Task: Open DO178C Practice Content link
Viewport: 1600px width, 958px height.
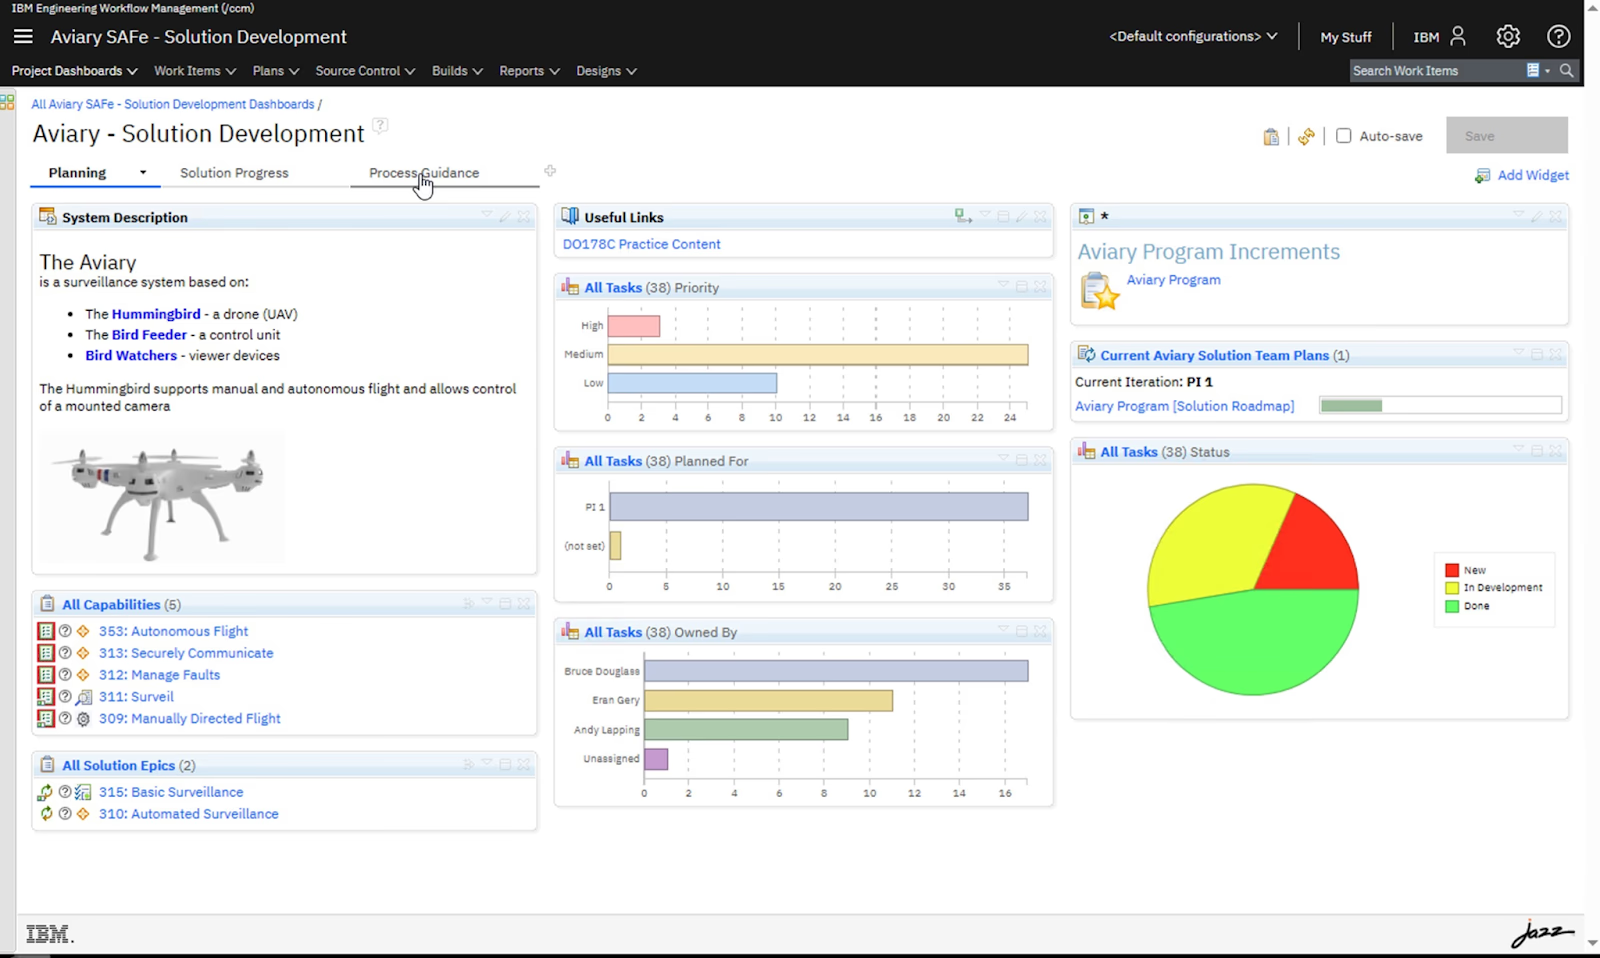Action: pos(641,244)
